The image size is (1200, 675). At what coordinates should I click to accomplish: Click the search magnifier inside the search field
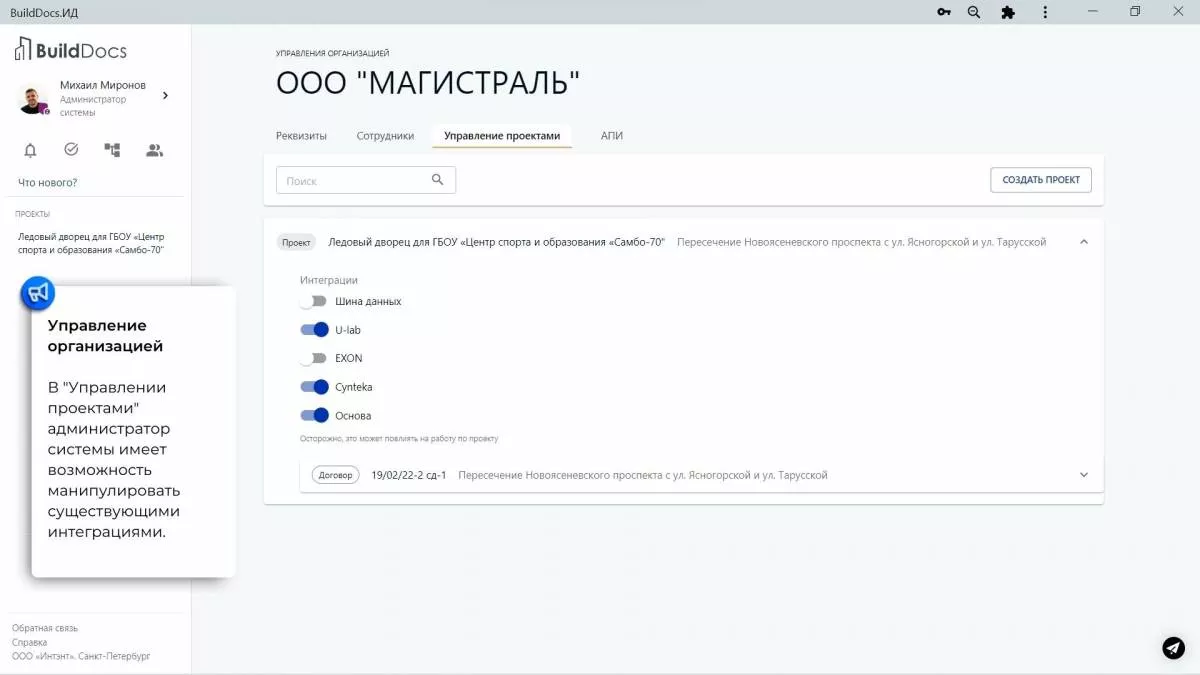coord(438,179)
